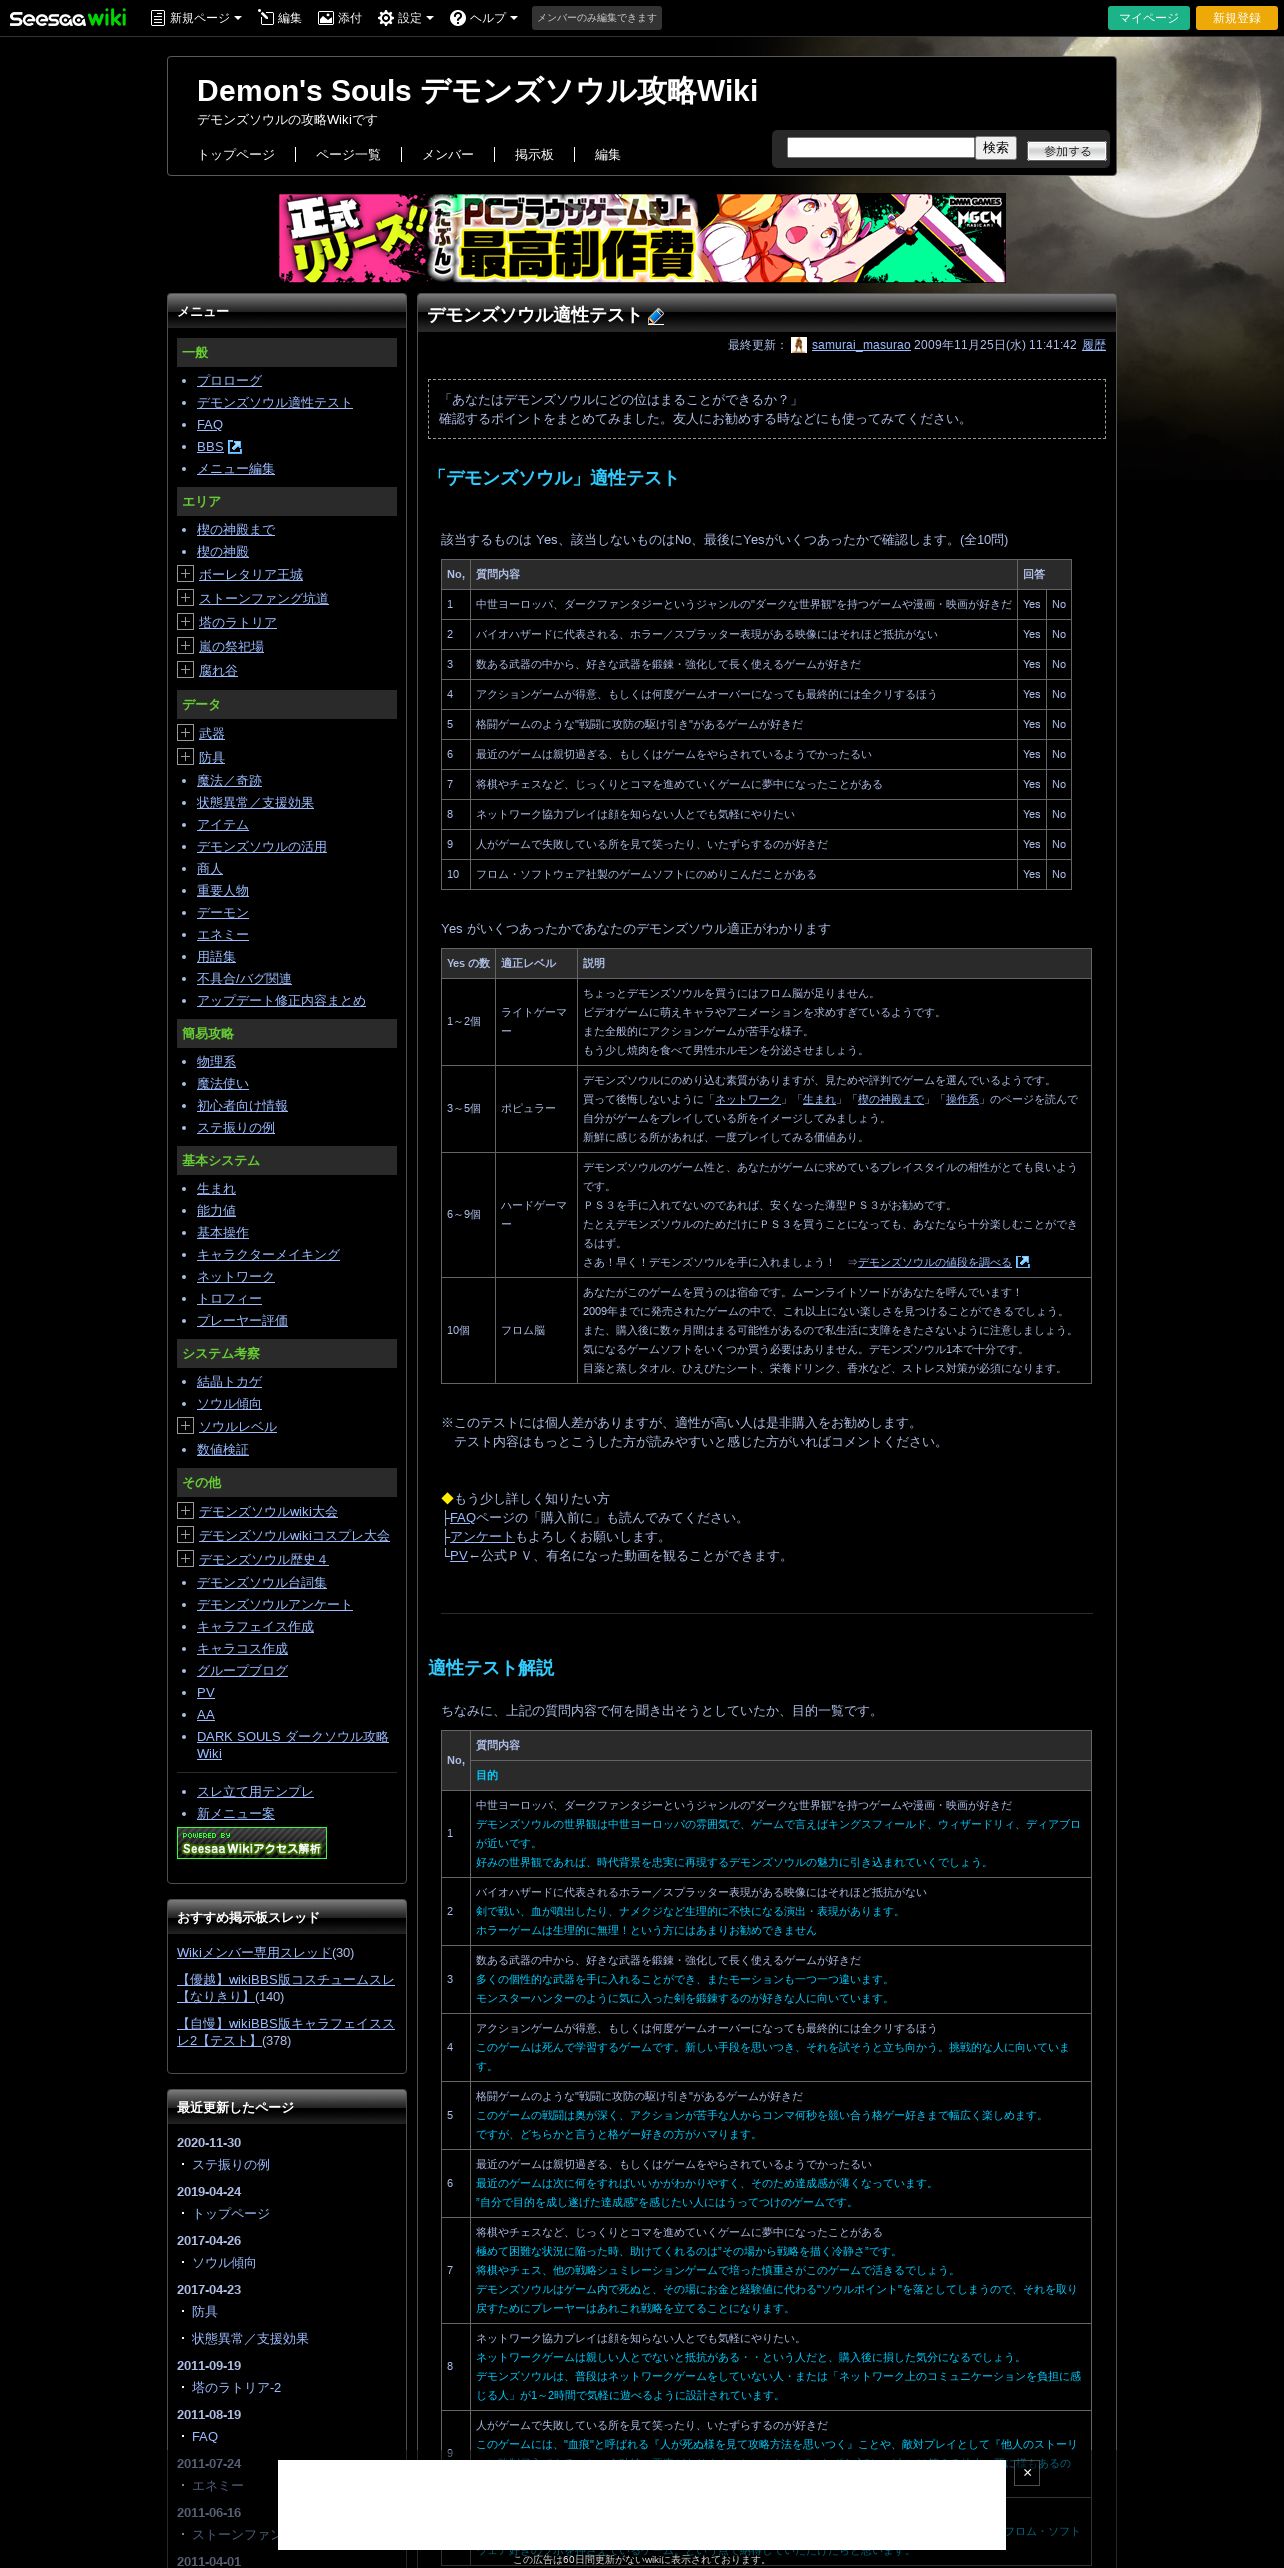Open the PV link under もう少し詳しく知りたい方
The height and width of the screenshot is (2568, 1284).
point(459,1556)
